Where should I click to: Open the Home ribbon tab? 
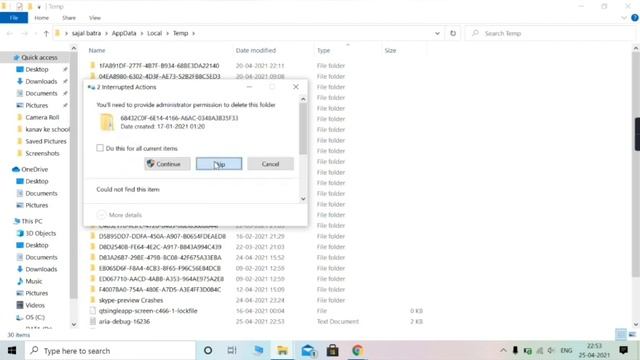coord(42,18)
